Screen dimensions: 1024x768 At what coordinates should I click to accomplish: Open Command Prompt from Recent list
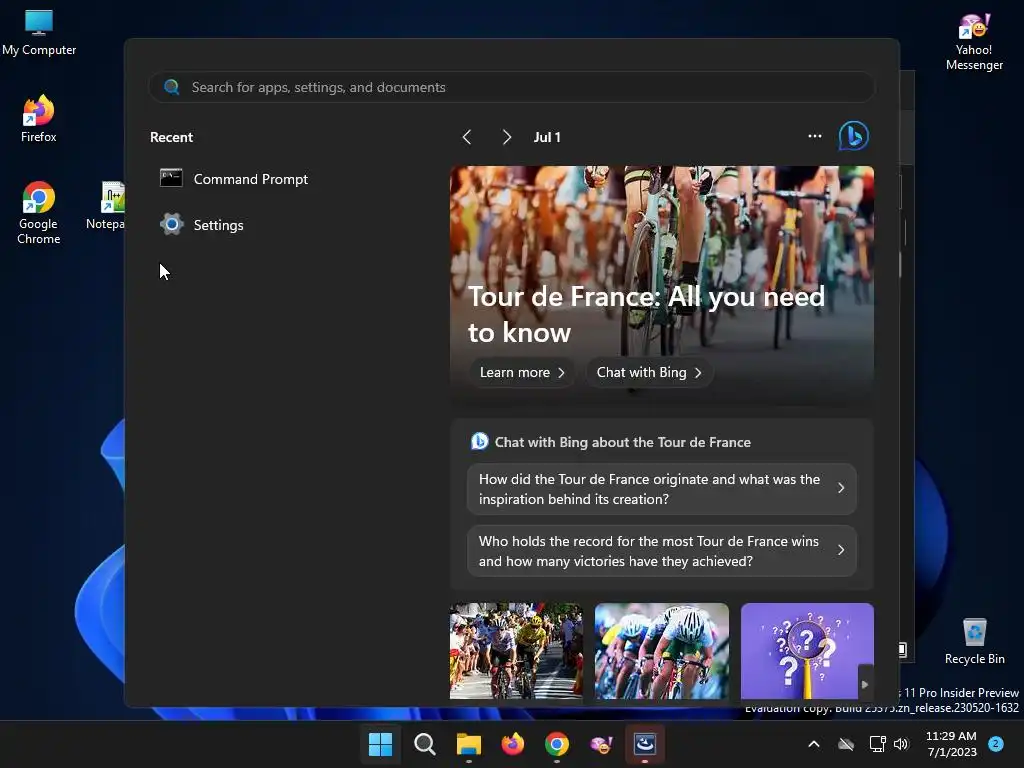(234, 179)
